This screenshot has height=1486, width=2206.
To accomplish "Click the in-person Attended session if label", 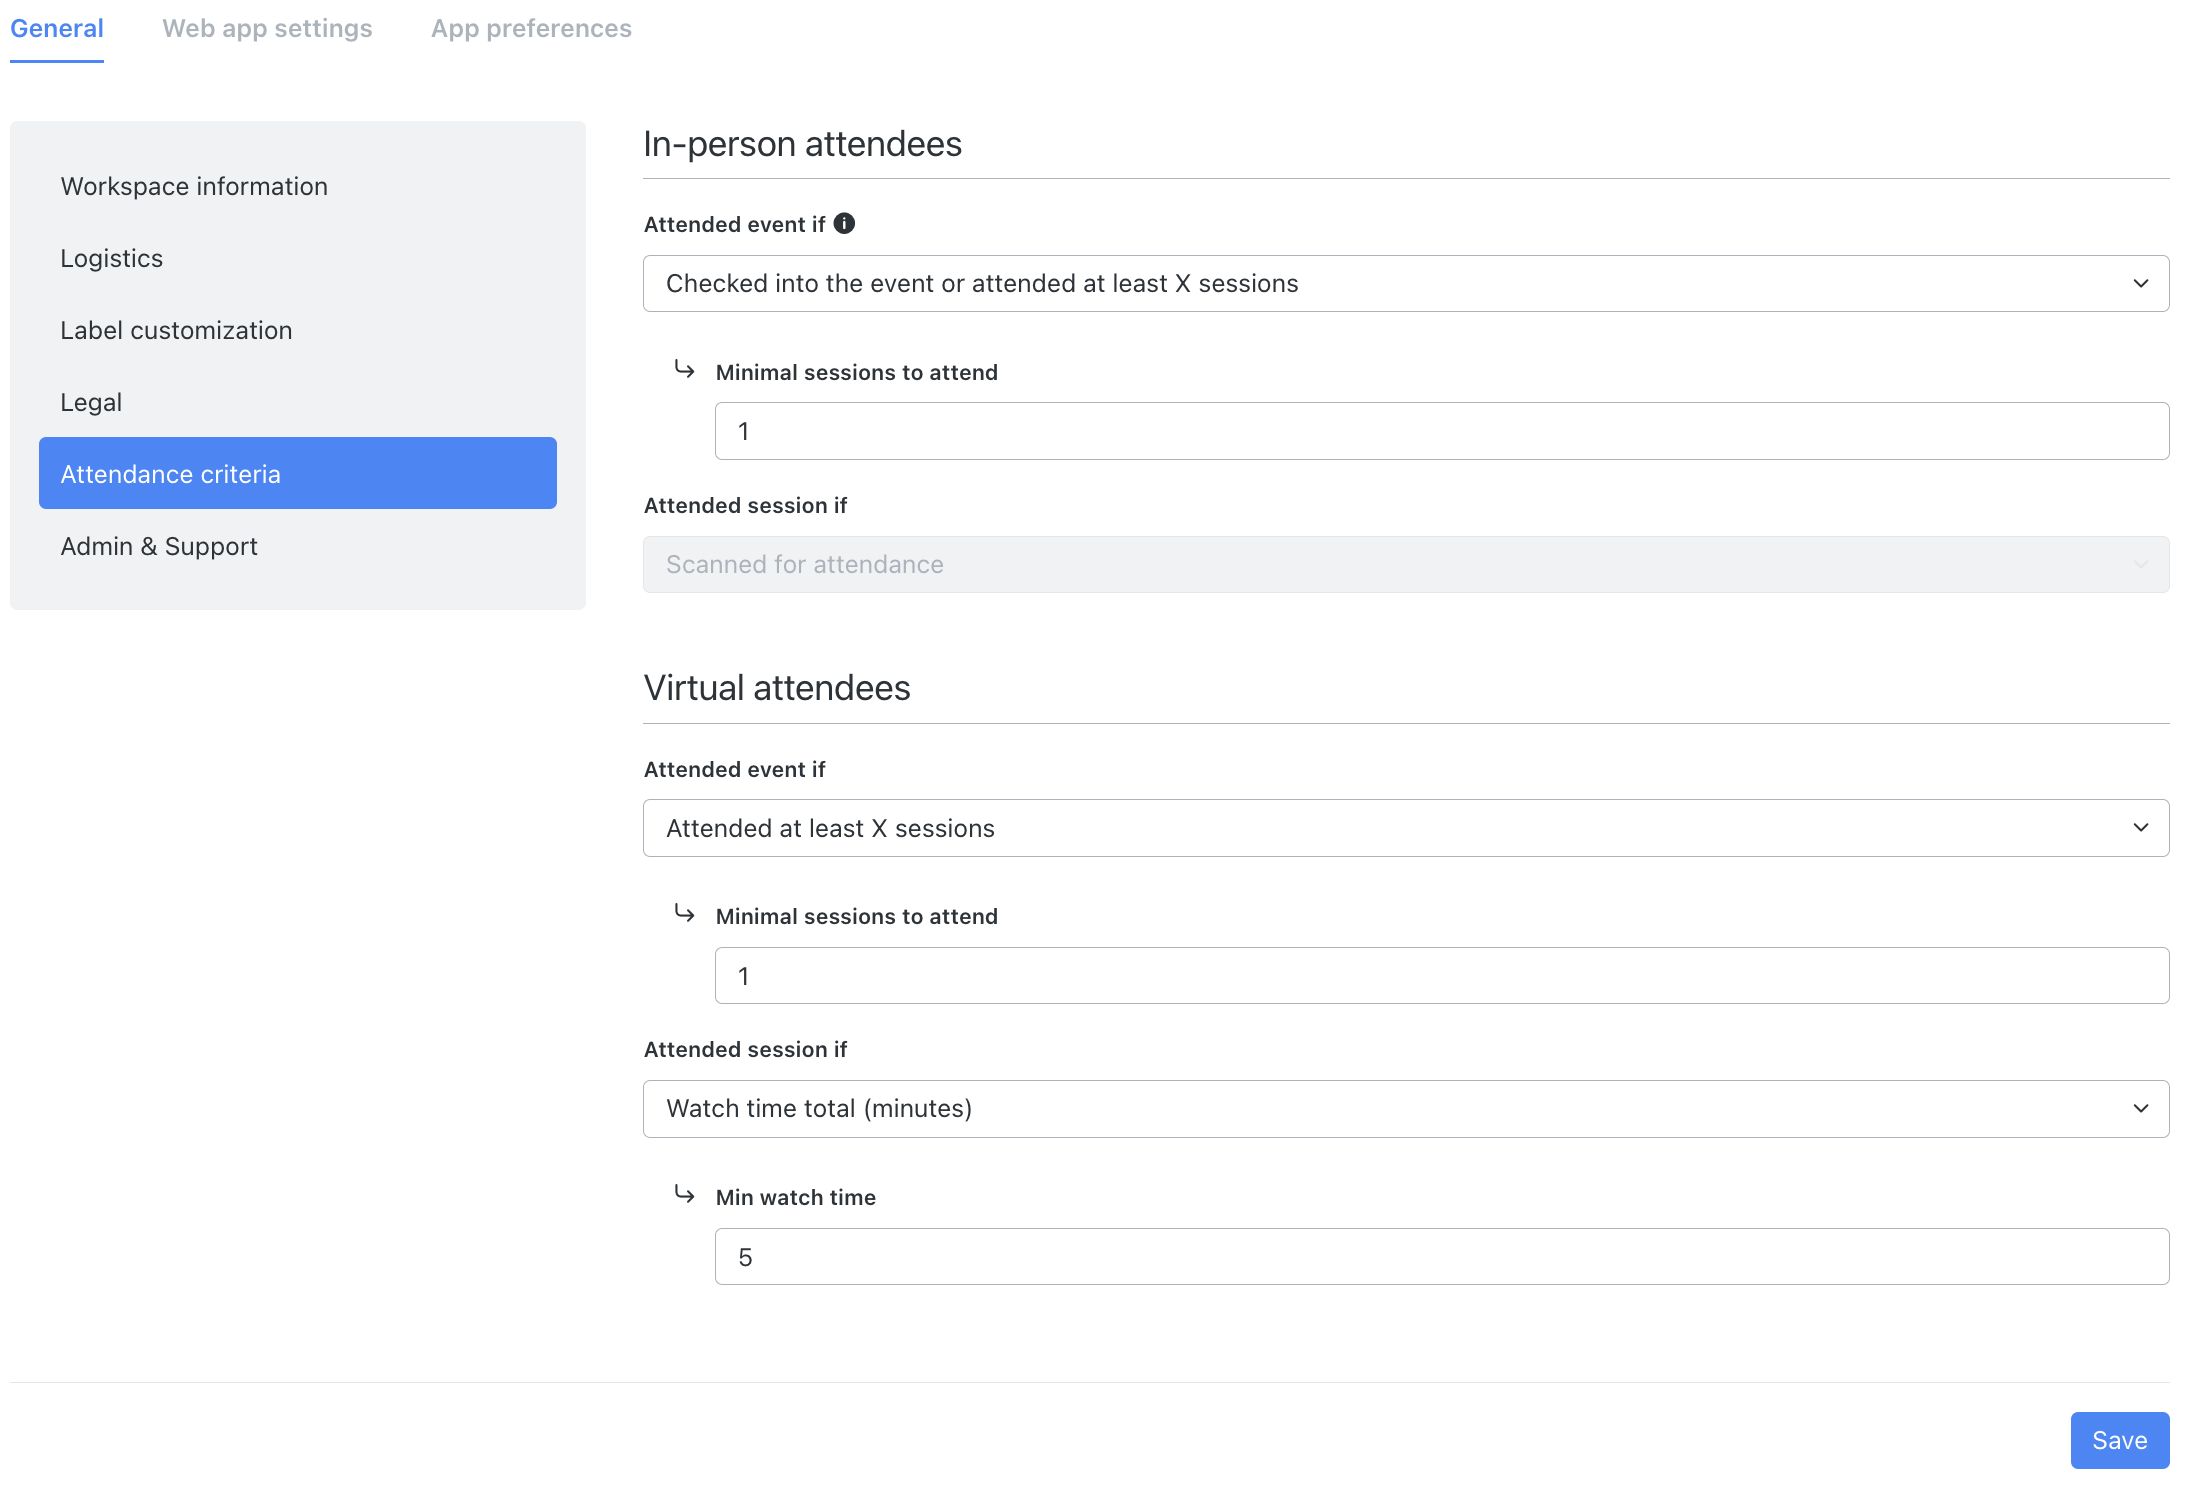I will point(745,505).
